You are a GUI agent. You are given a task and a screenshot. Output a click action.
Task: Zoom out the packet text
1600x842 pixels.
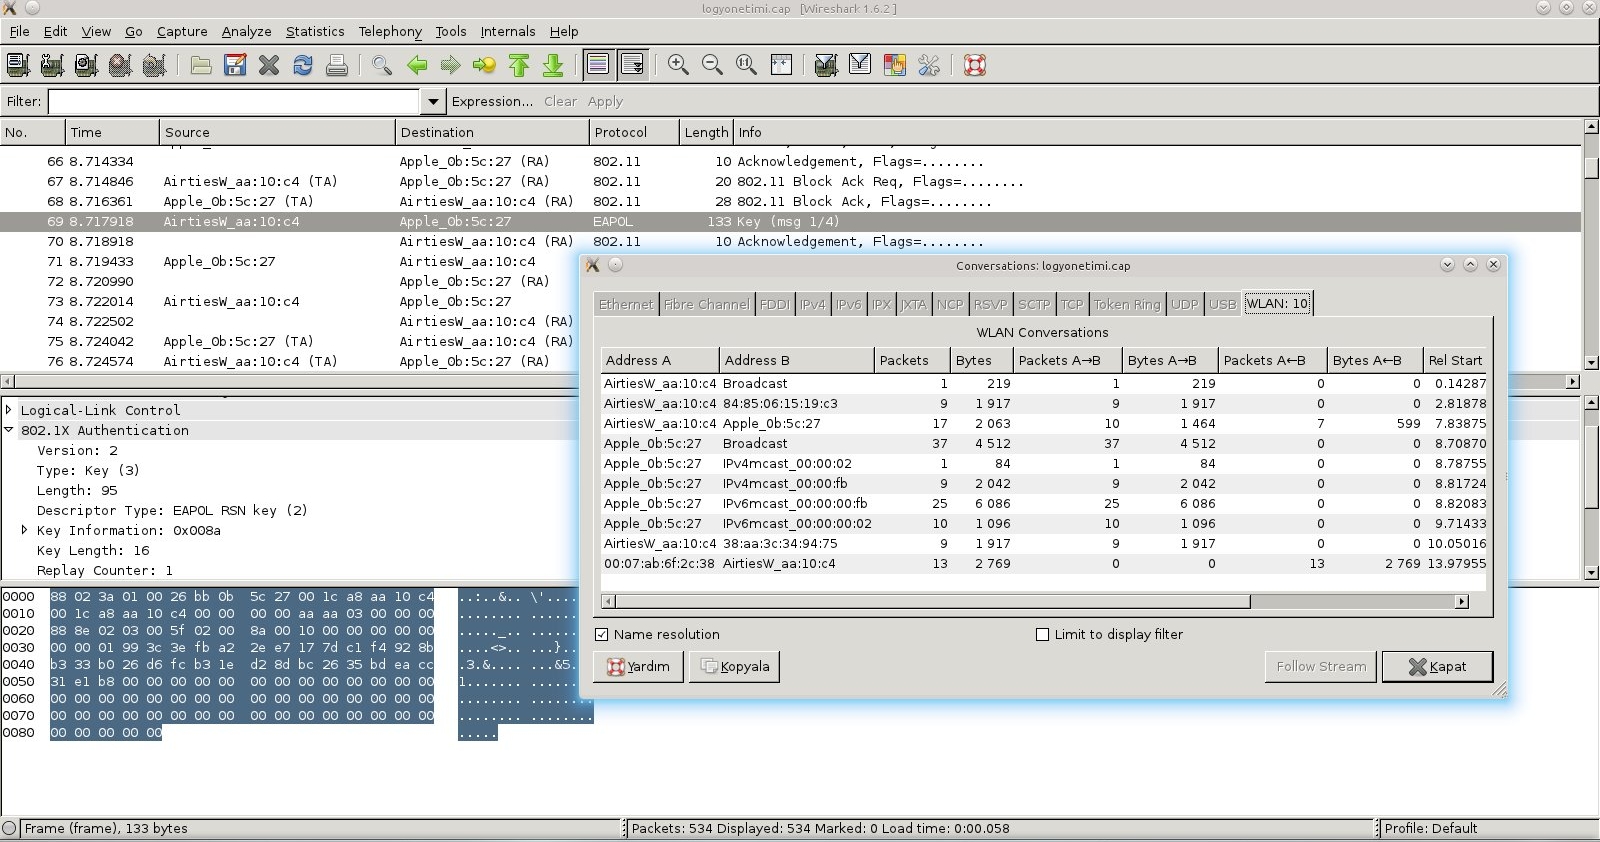[712, 65]
